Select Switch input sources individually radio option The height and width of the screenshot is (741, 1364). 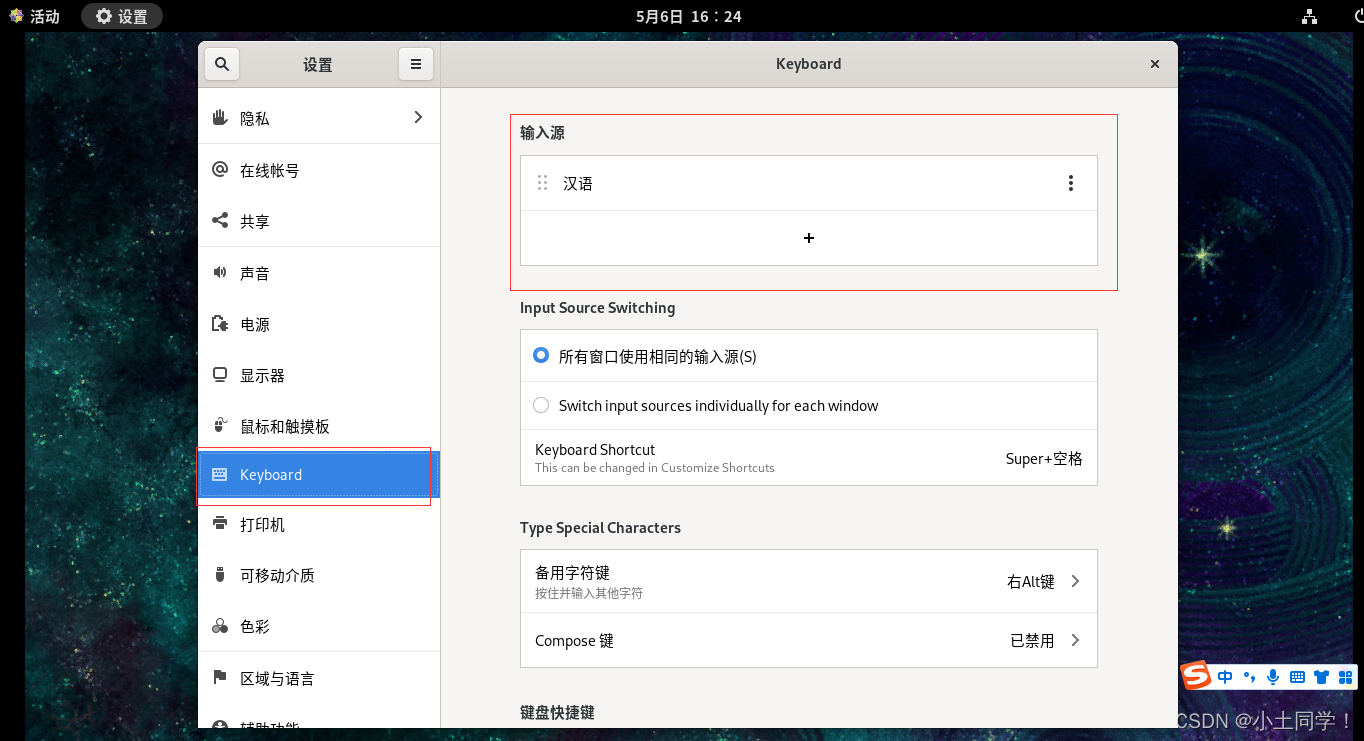coord(541,405)
